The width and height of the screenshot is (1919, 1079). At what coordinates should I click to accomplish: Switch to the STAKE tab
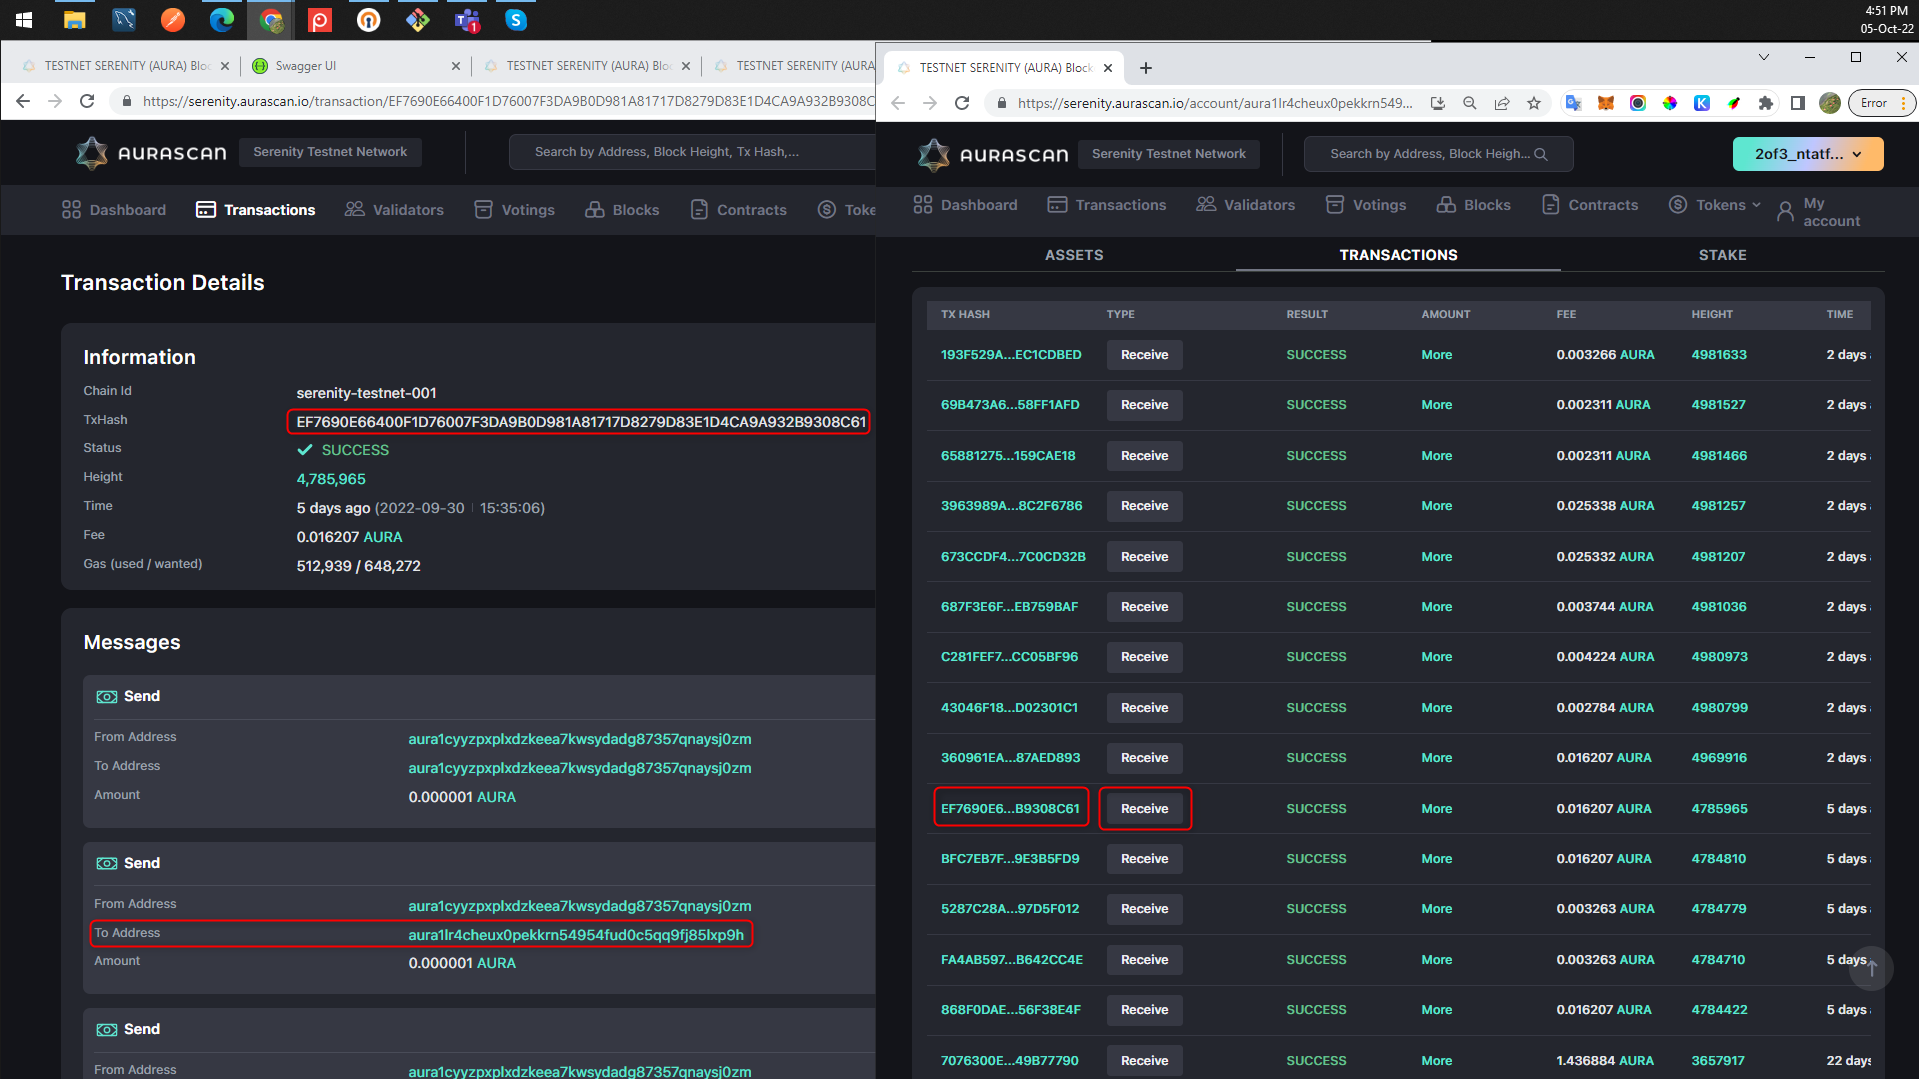[x=1722, y=255]
